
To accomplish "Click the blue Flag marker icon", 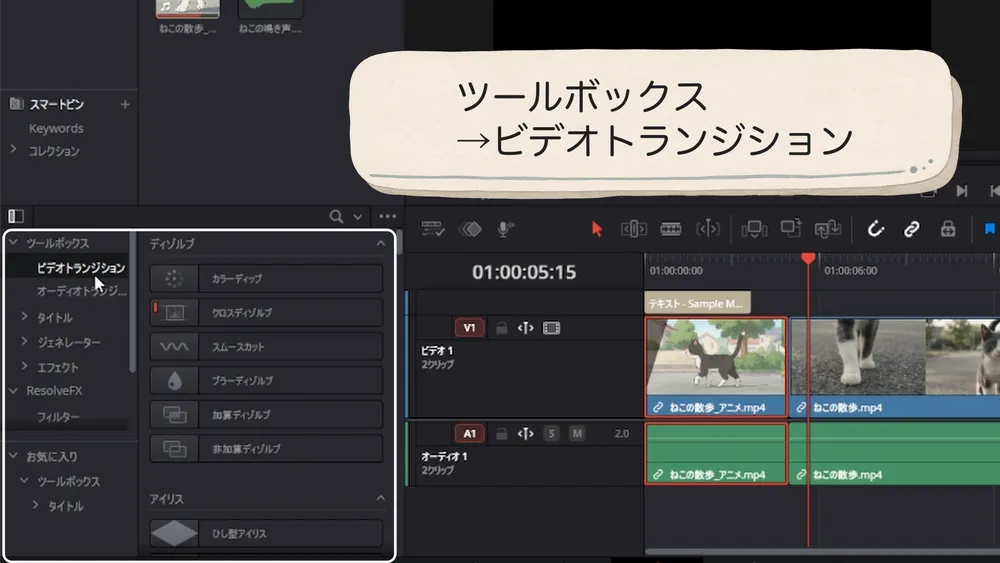I will [990, 229].
